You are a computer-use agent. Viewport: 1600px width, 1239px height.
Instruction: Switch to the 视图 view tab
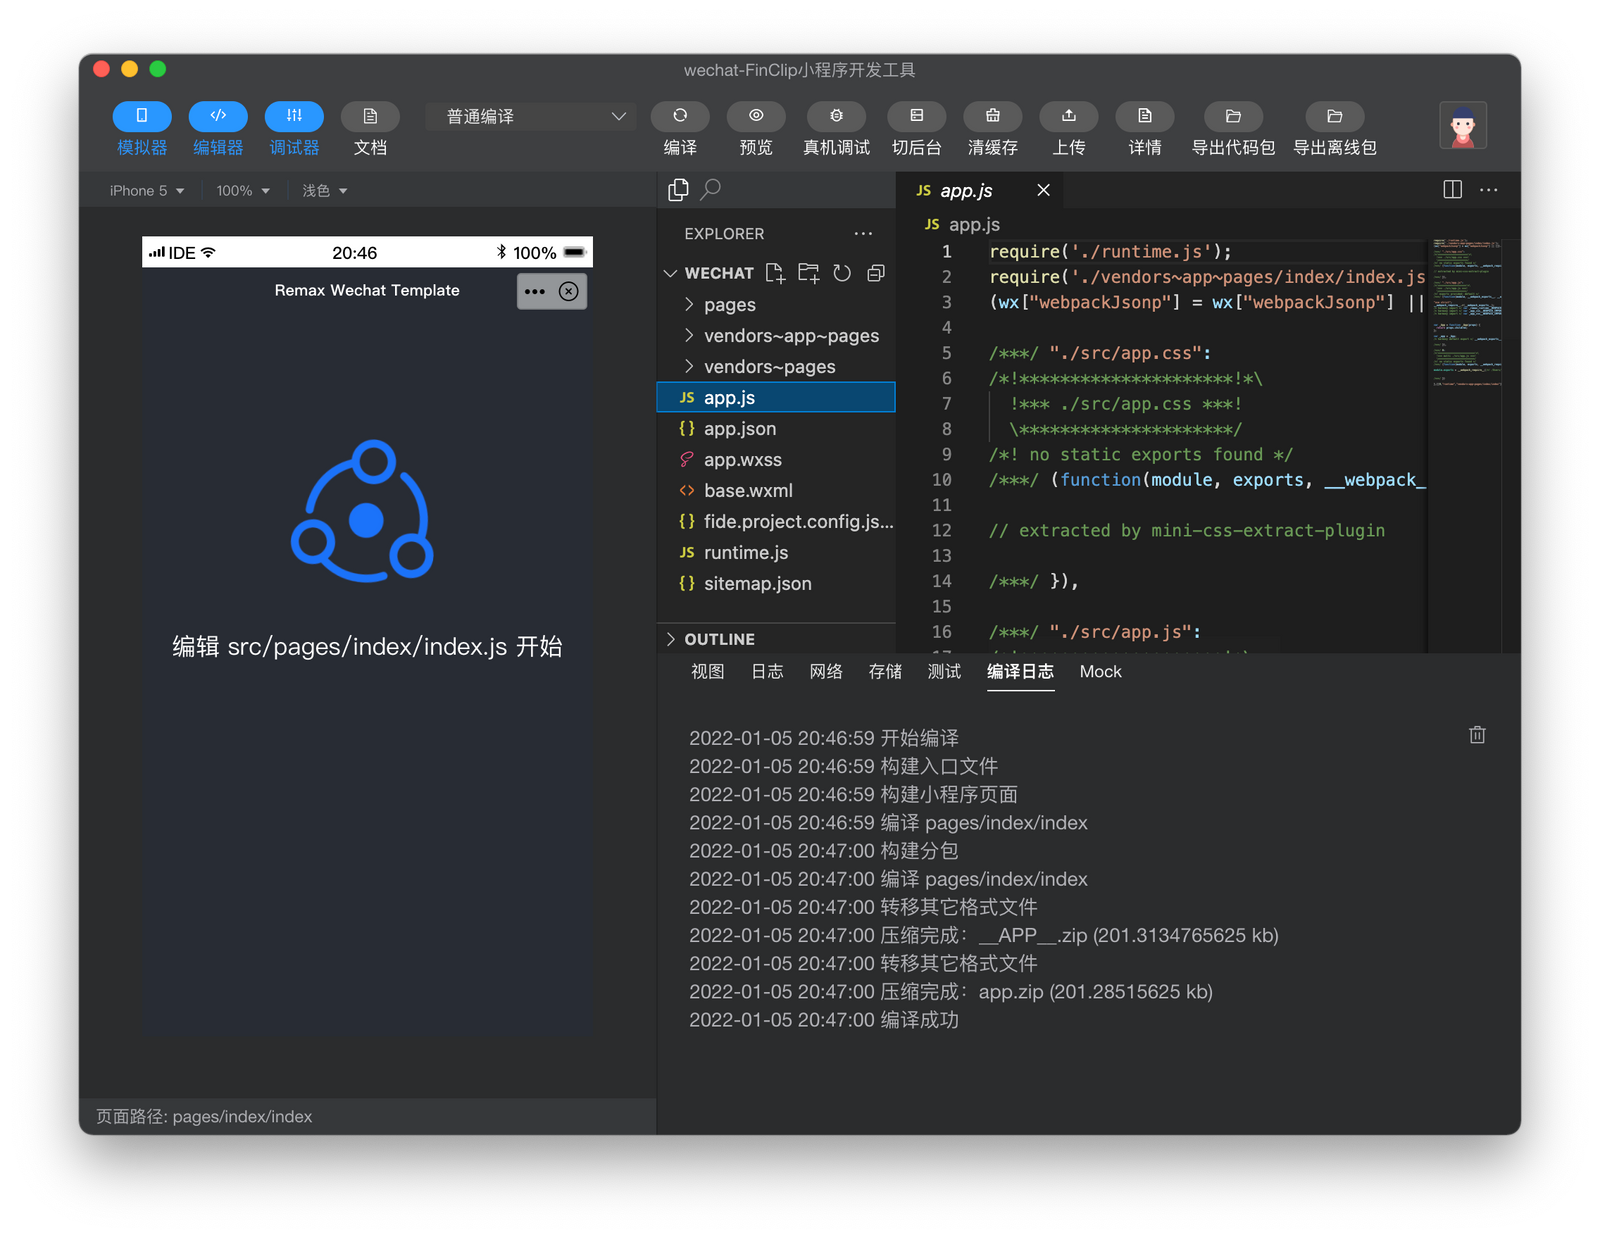tap(708, 672)
